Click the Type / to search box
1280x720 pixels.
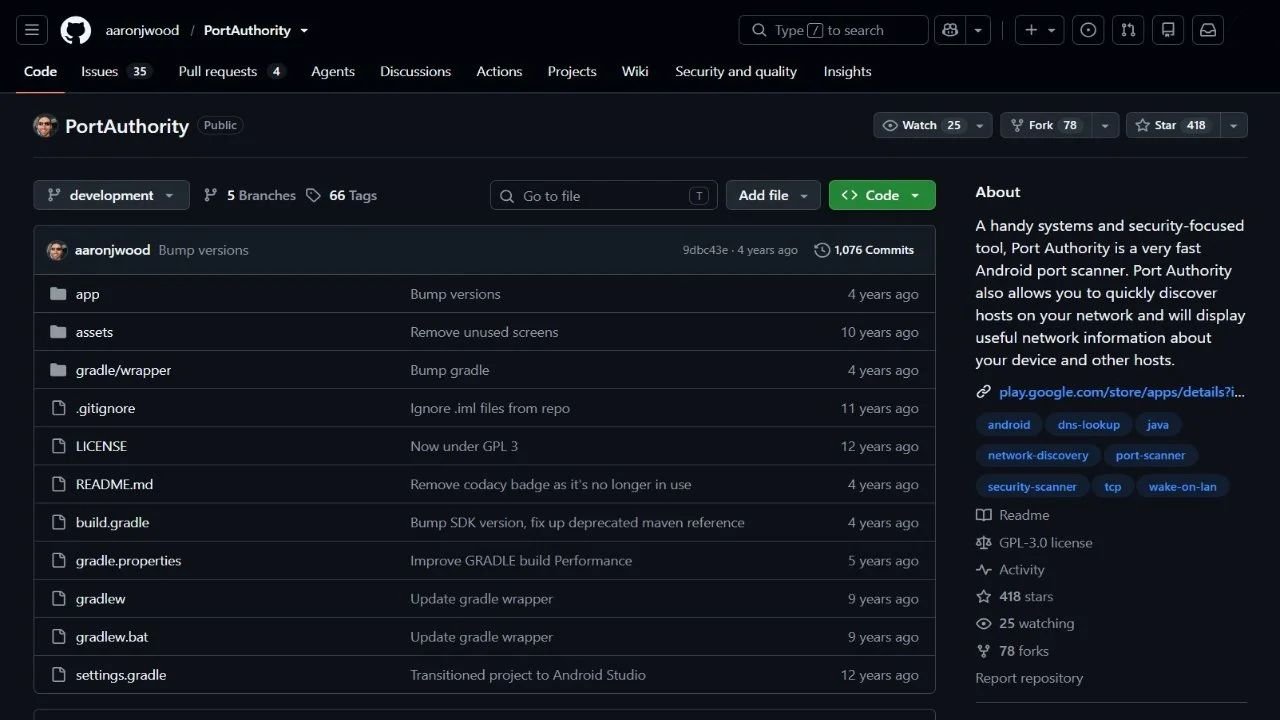833,30
